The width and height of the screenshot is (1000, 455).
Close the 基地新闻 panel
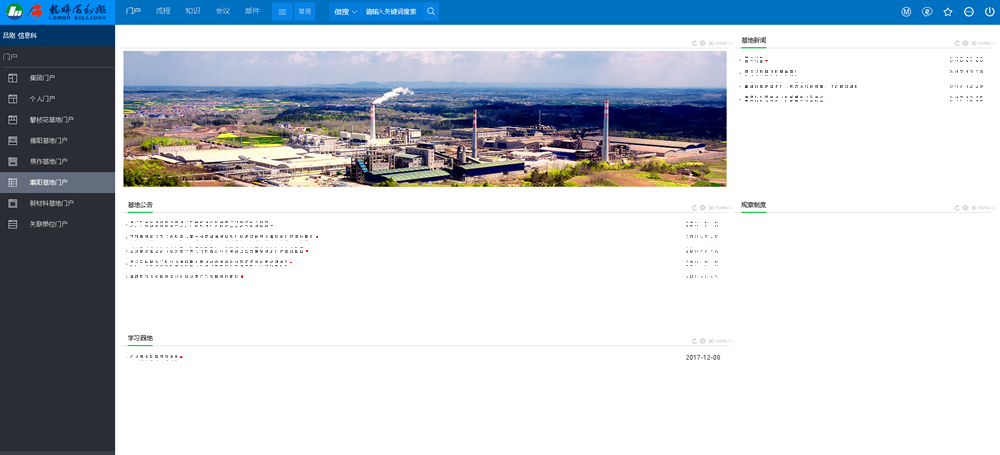(x=974, y=43)
